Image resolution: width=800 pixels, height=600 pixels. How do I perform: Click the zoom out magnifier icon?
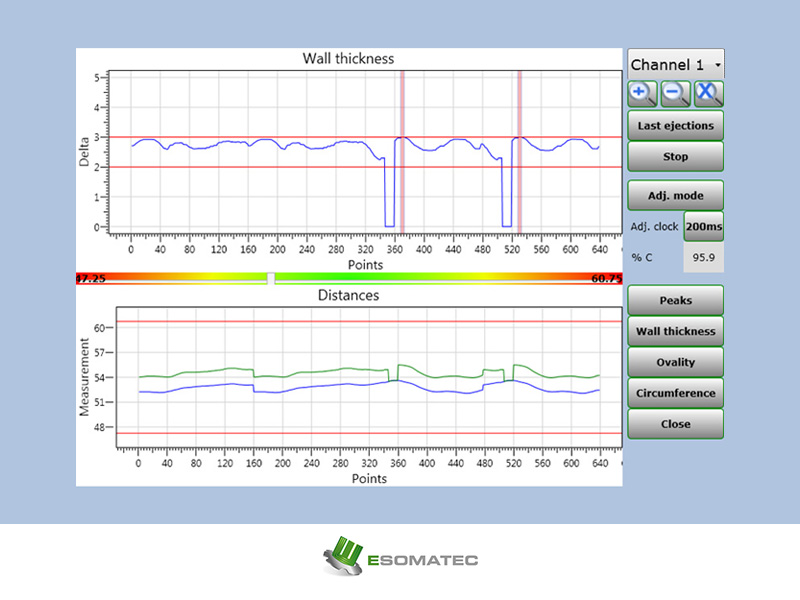coord(675,94)
